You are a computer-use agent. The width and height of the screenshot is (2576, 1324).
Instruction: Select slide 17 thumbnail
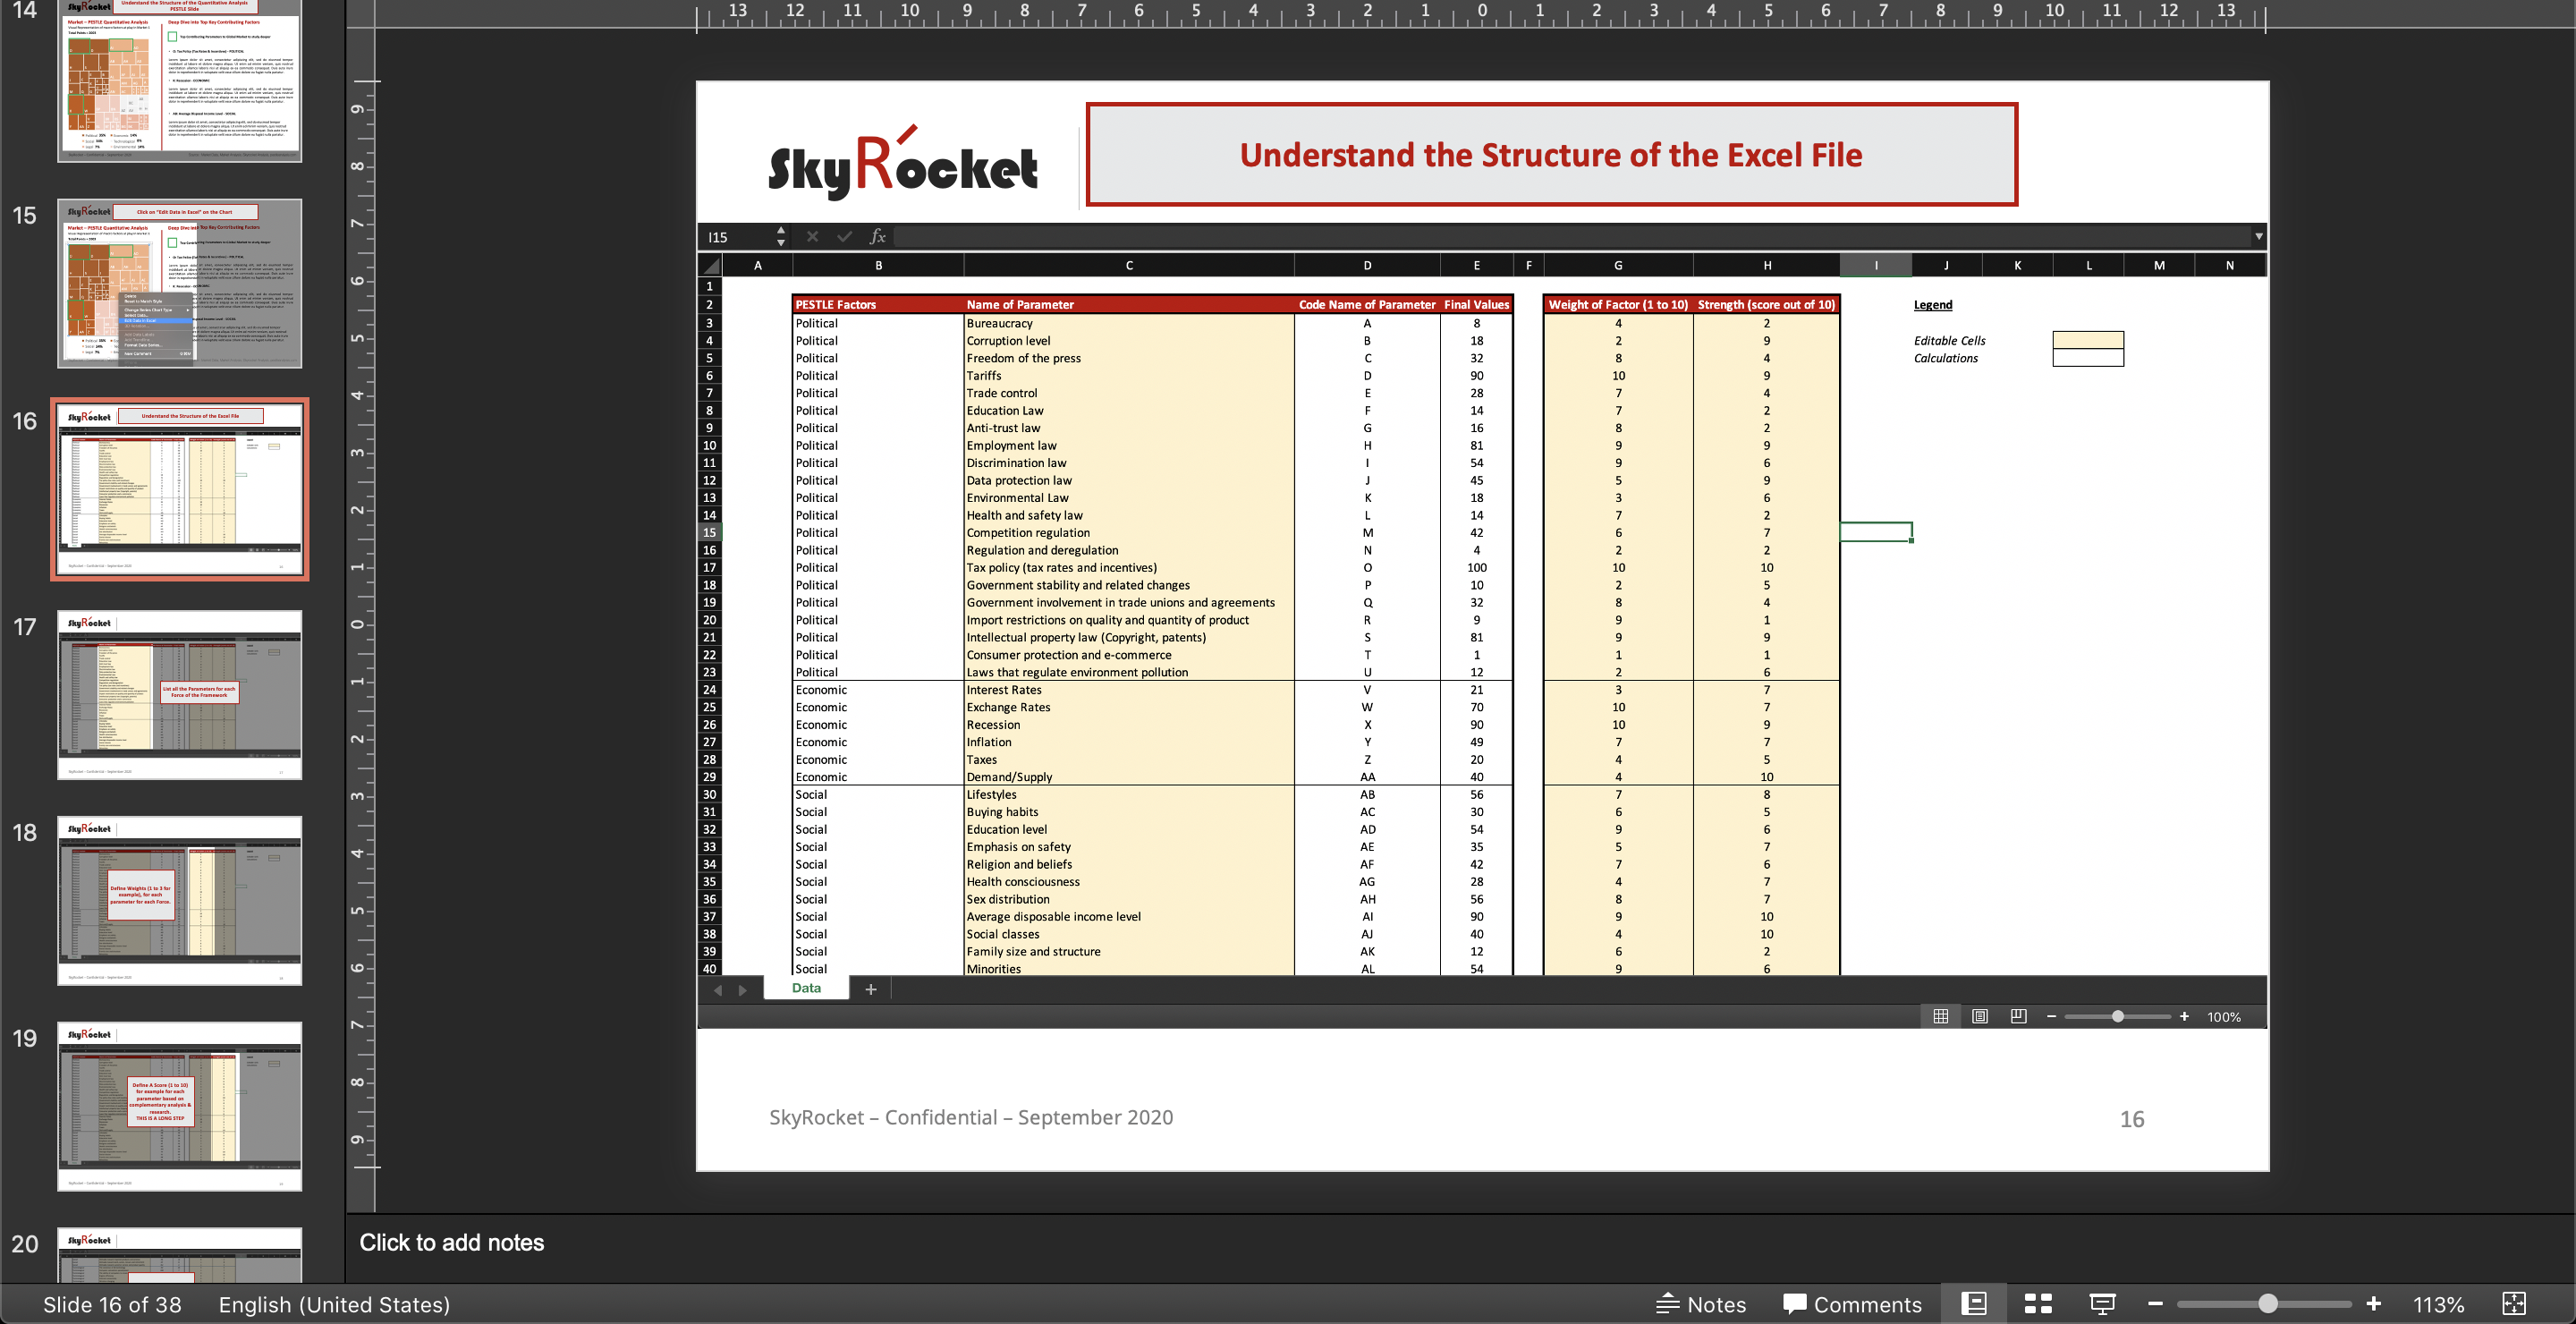(x=180, y=695)
